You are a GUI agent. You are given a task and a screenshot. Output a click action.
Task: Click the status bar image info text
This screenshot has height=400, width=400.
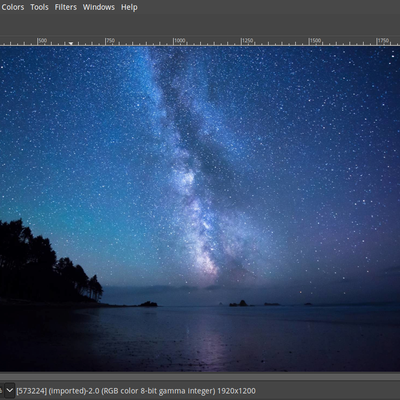[136, 391]
